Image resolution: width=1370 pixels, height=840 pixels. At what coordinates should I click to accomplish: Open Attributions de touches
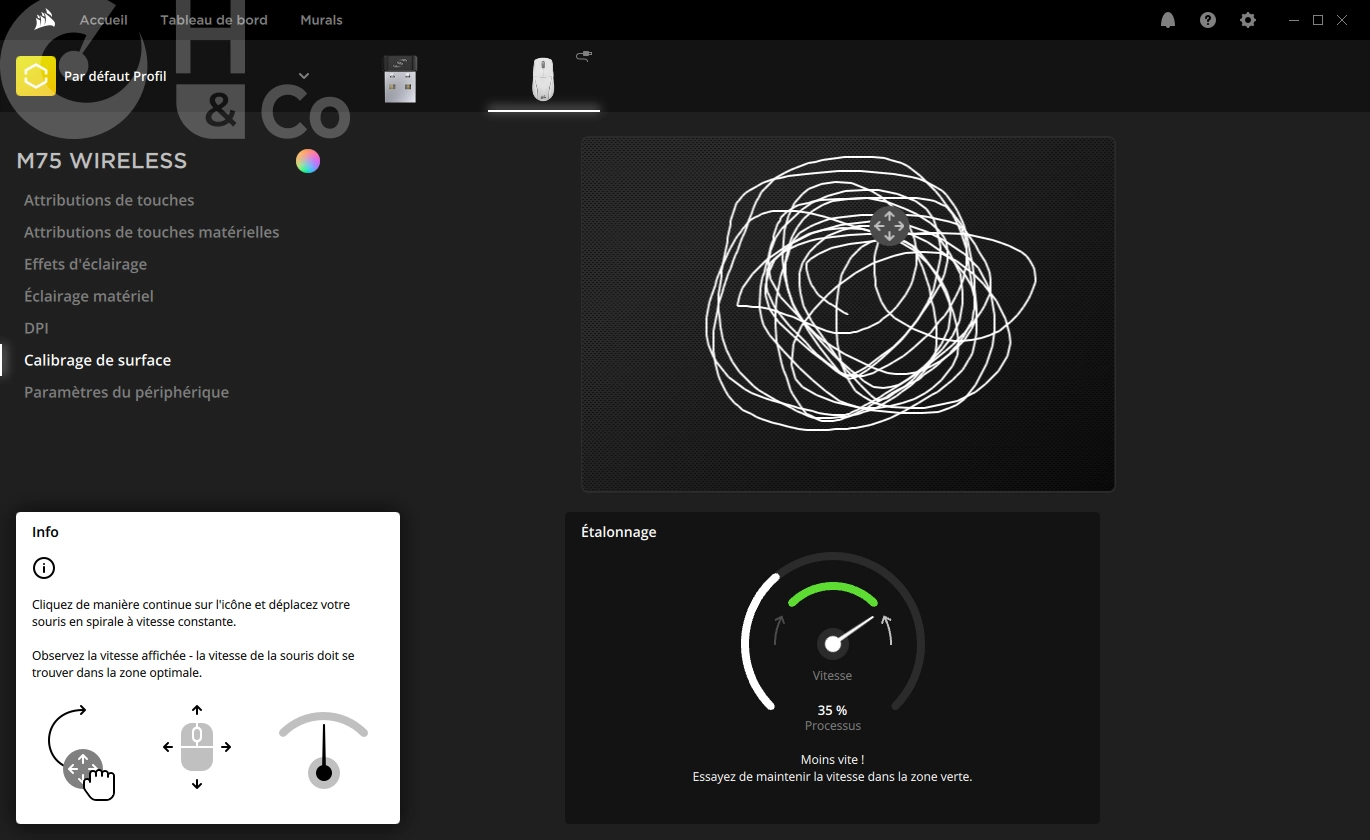point(109,200)
